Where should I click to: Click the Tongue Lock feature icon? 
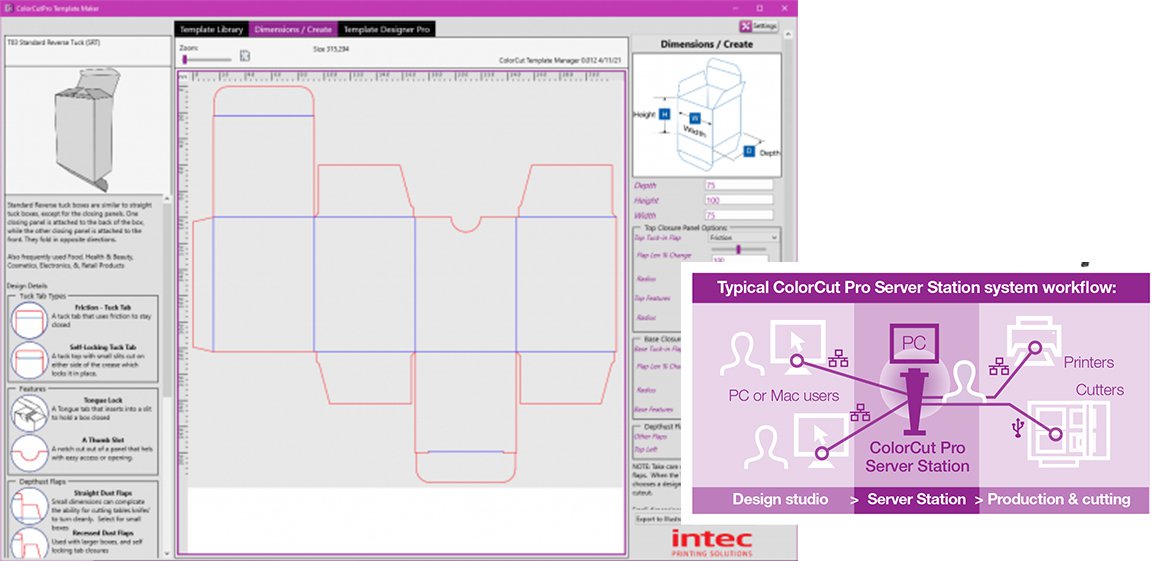(30, 413)
